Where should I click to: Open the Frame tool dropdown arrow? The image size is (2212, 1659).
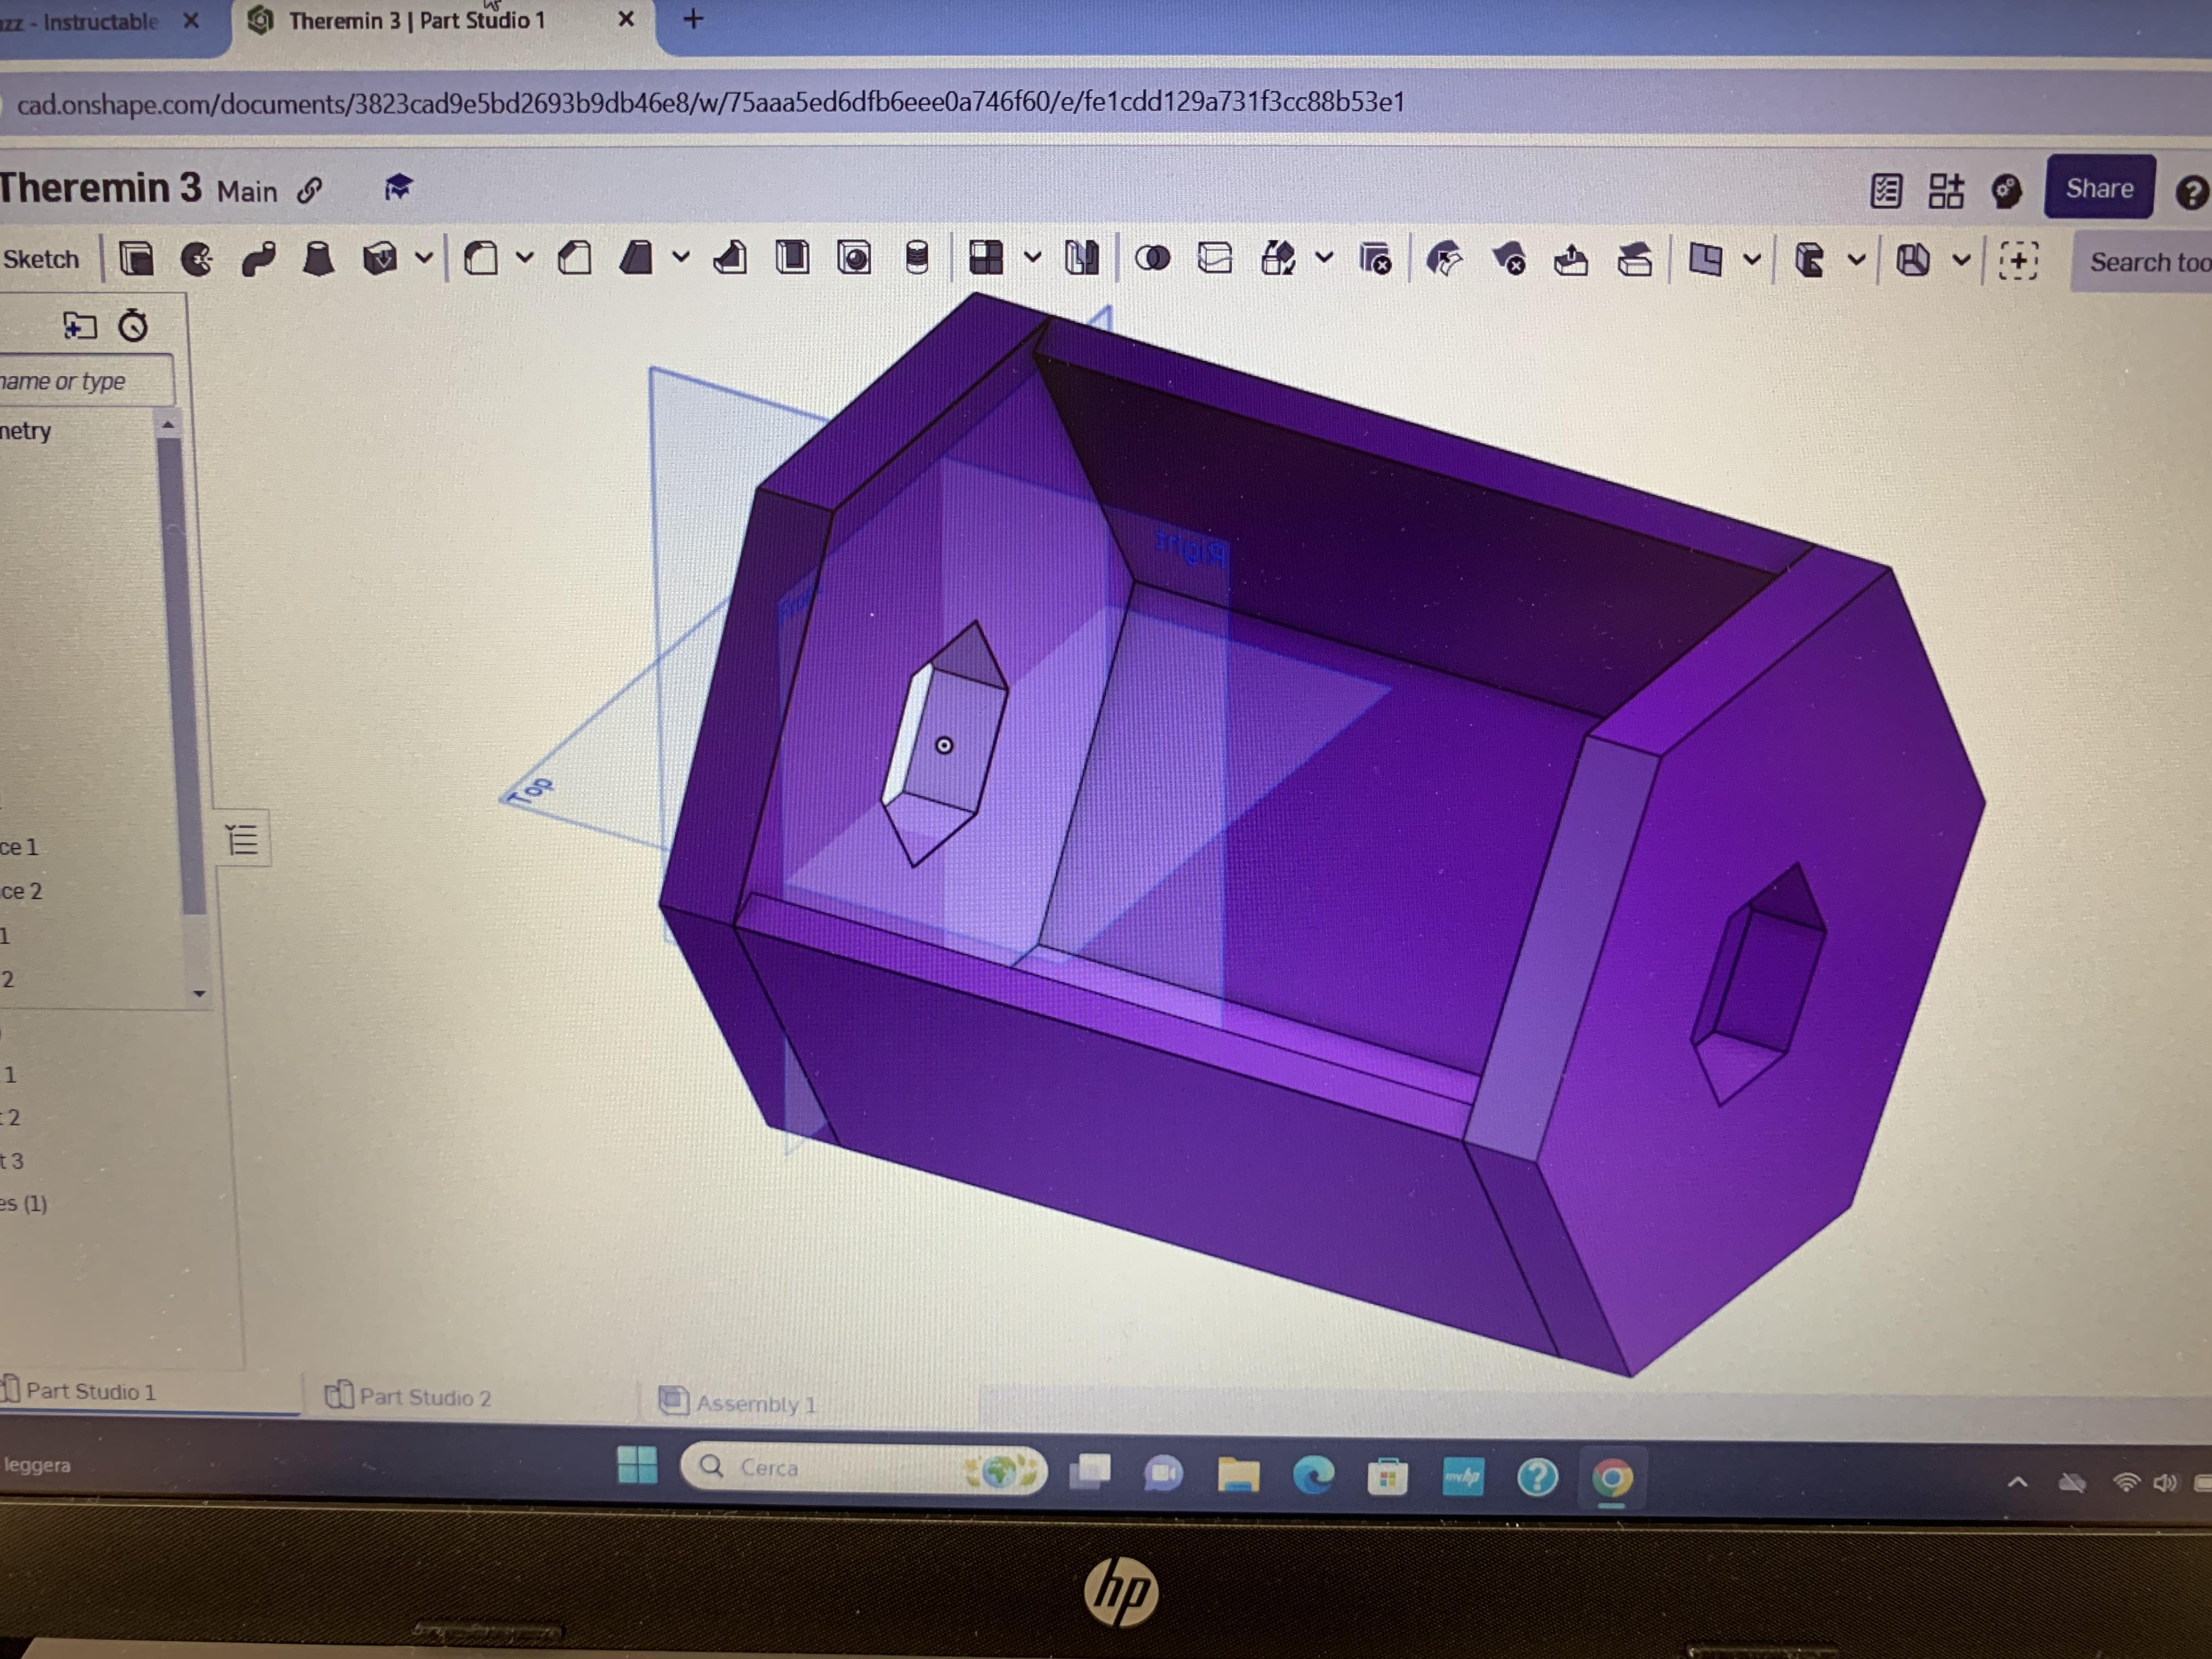1857,260
